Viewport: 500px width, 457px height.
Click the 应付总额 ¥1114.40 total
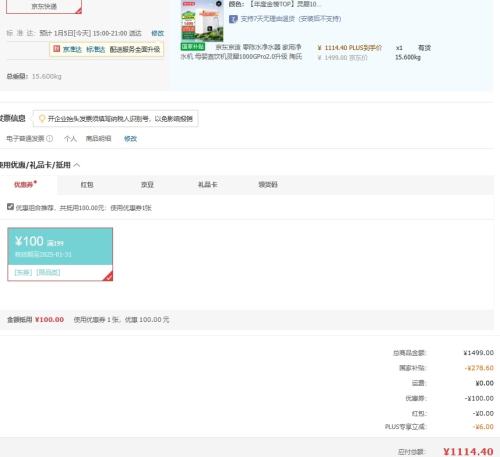468,452
